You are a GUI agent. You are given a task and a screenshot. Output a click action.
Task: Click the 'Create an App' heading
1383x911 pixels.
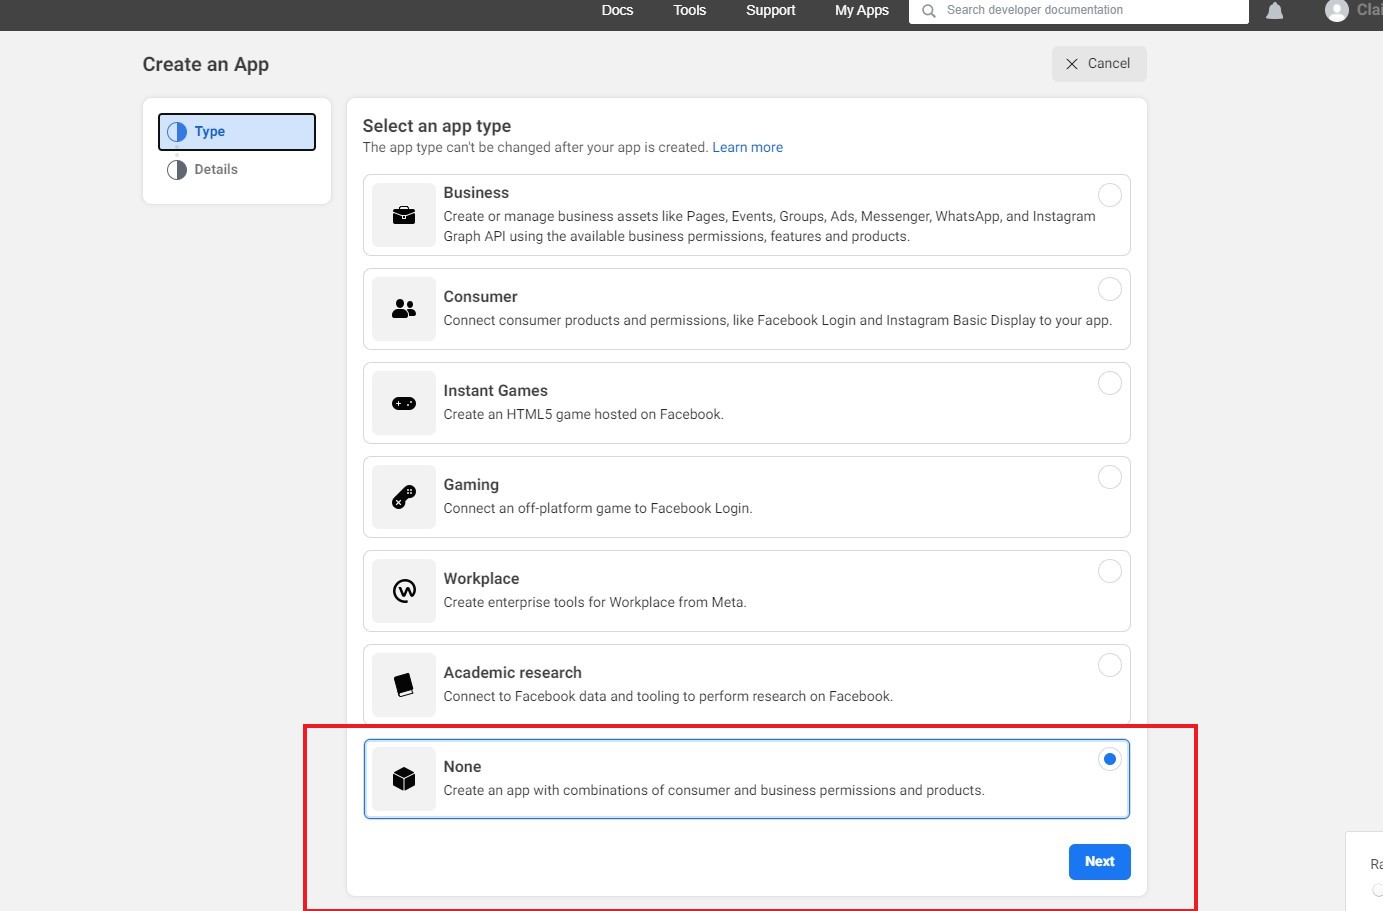coord(206,65)
